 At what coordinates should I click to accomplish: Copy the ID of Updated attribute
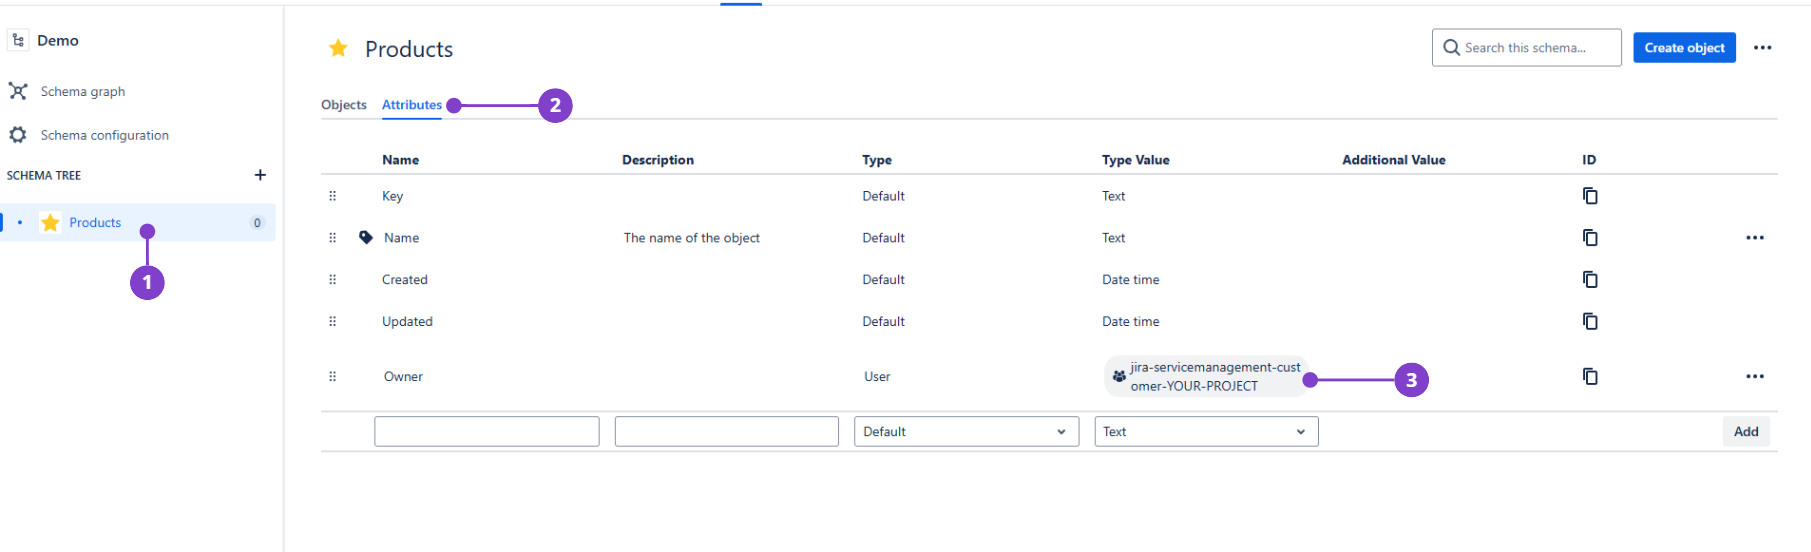pyautogui.click(x=1590, y=321)
